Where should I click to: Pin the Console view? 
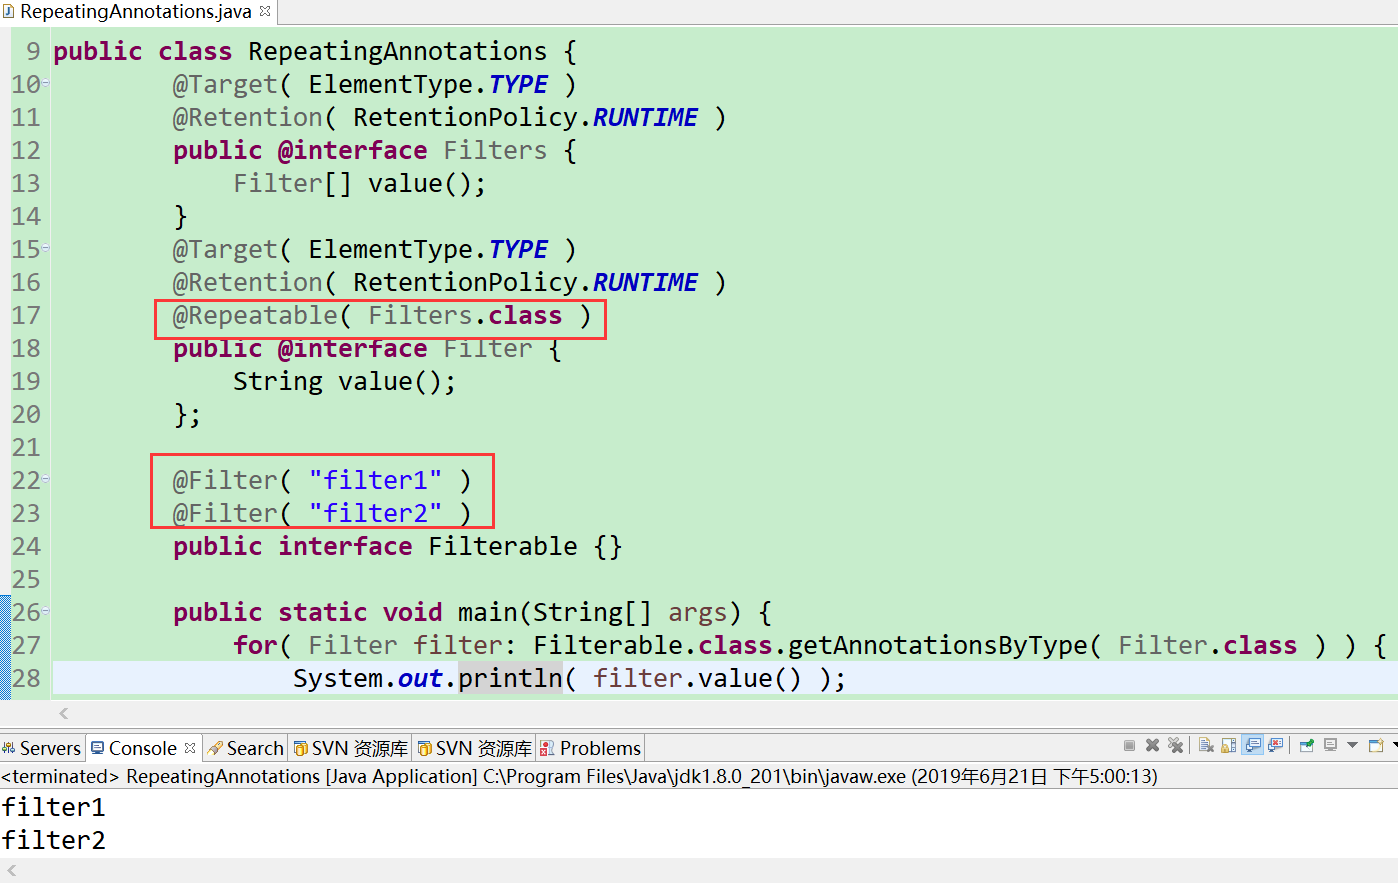(1307, 745)
